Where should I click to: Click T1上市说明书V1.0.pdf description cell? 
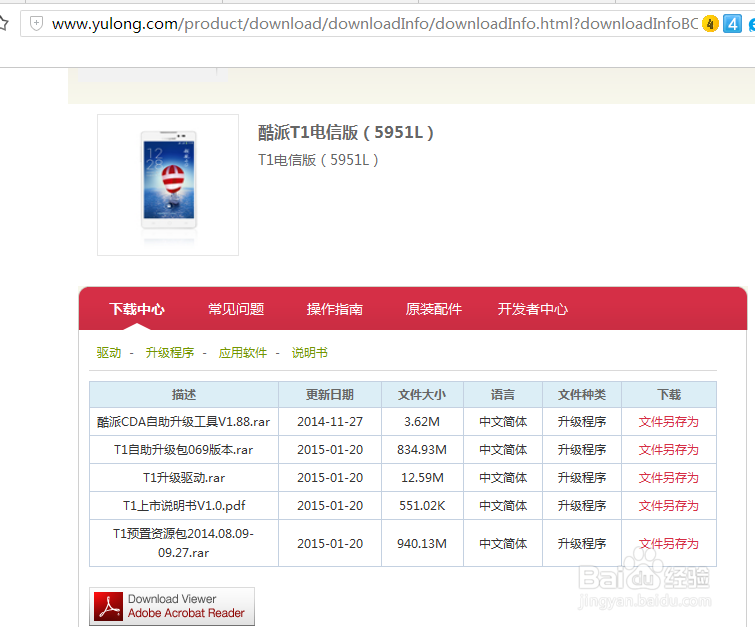[184, 506]
